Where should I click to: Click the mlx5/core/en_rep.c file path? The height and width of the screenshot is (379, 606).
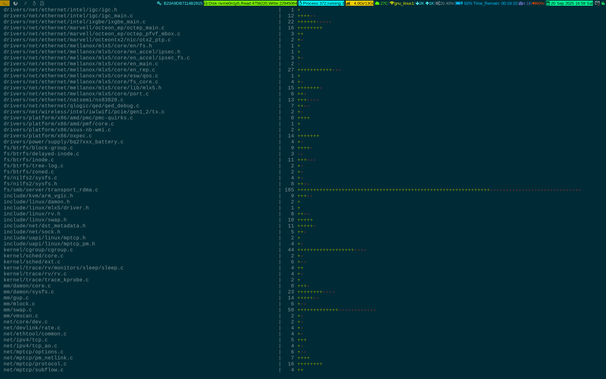[x=79, y=70]
